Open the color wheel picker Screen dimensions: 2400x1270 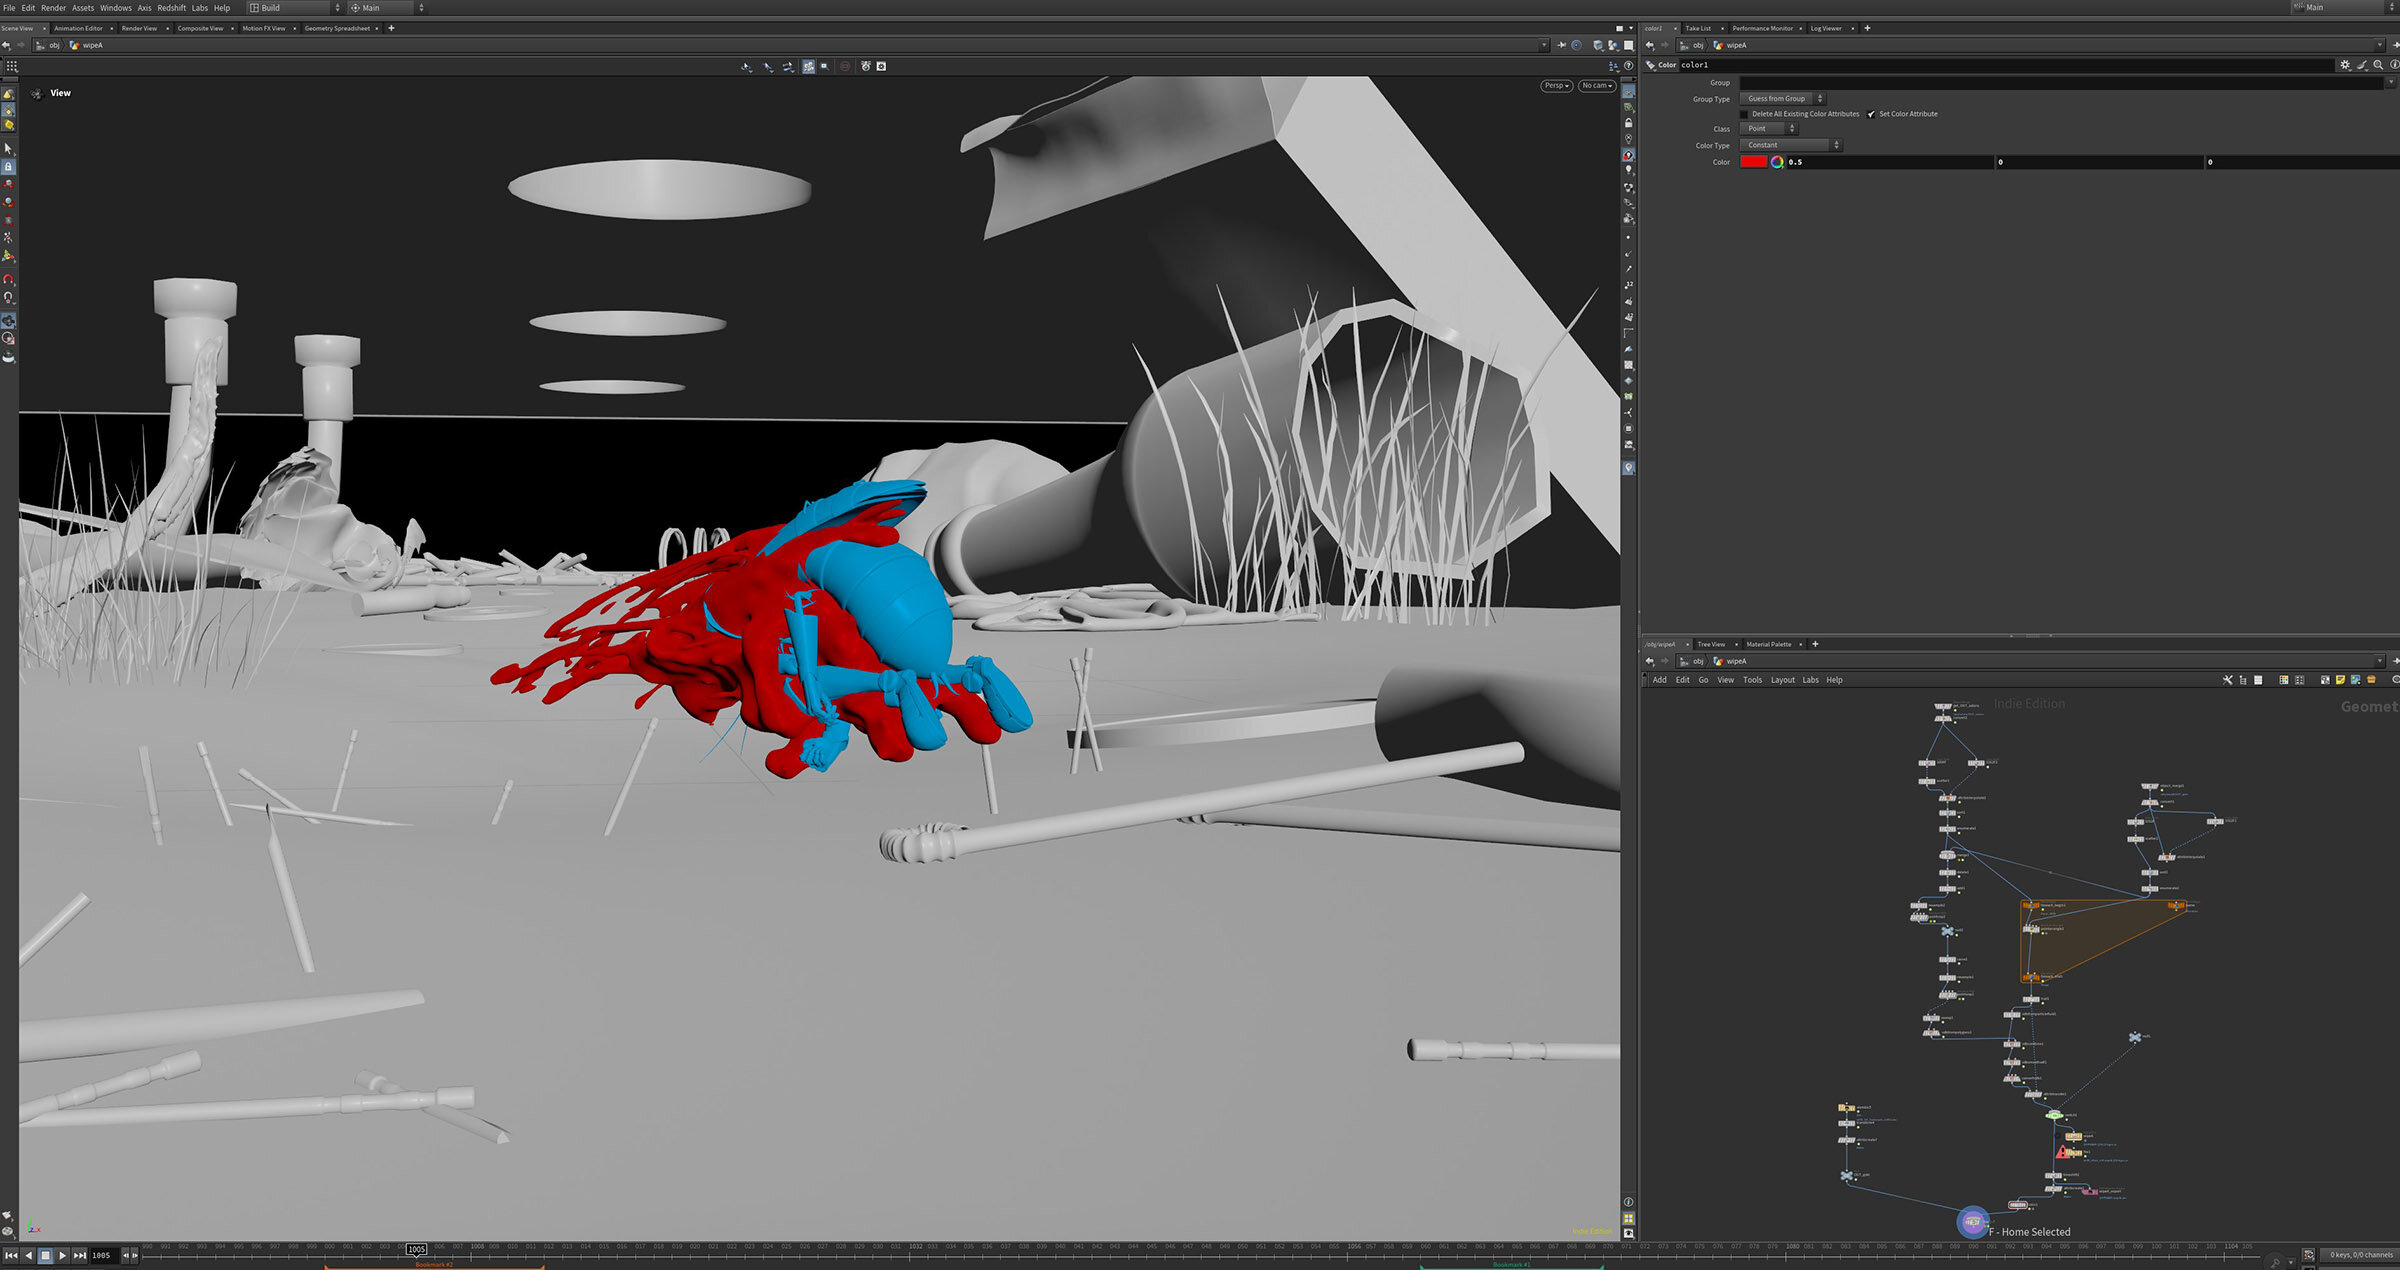coord(1777,162)
